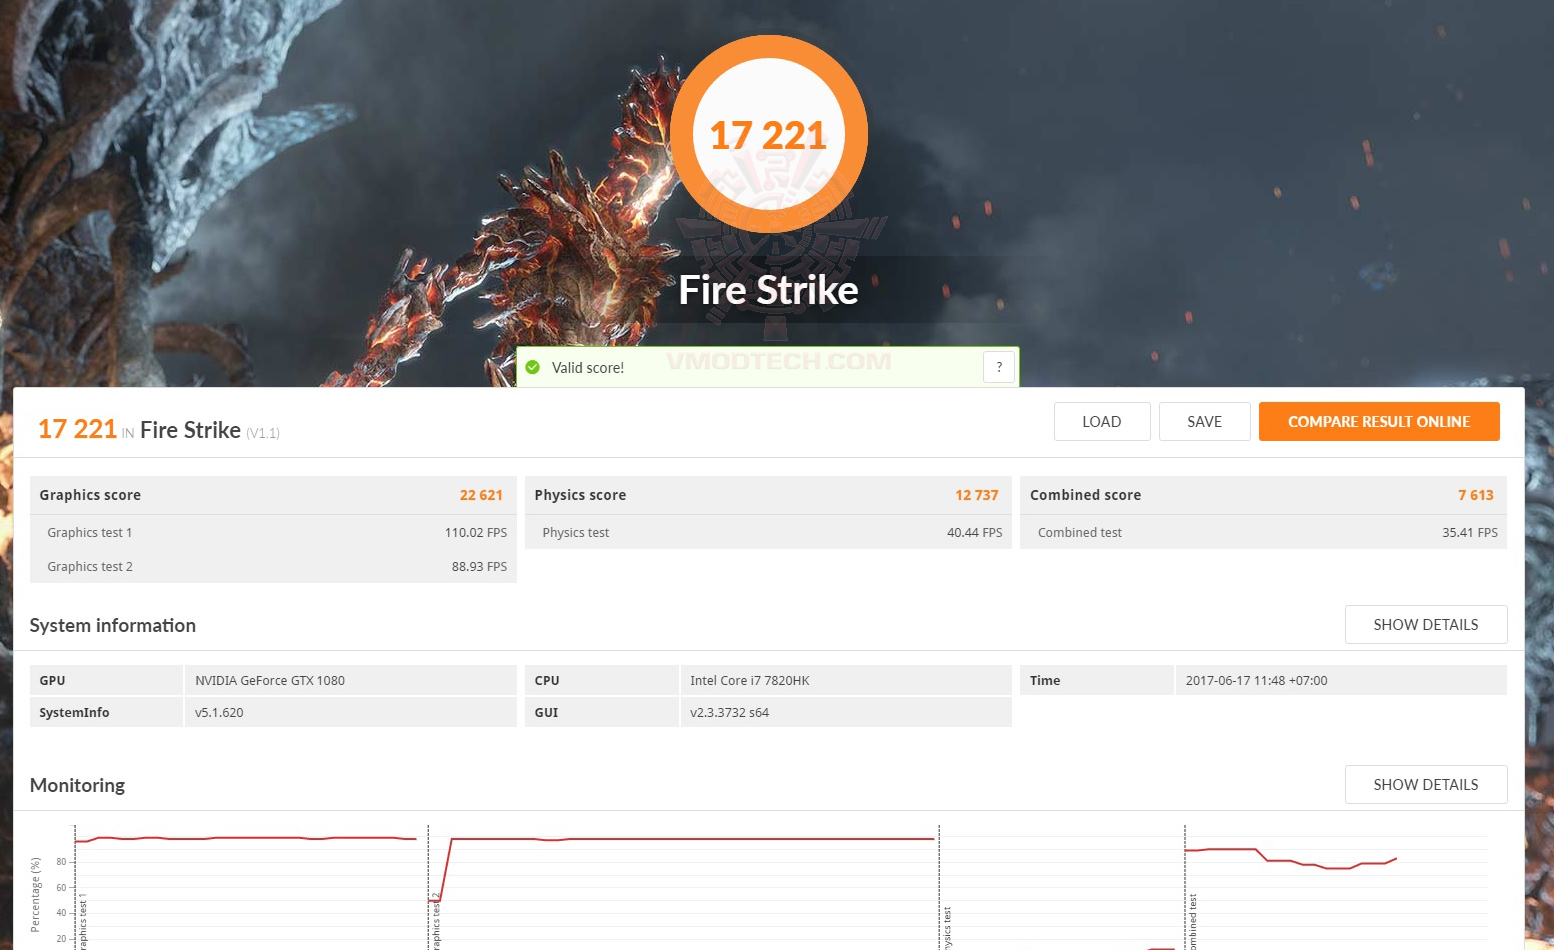Click the SystemInfo version v5.1.620 field
The image size is (1554, 950).
[x=219, y=711]
